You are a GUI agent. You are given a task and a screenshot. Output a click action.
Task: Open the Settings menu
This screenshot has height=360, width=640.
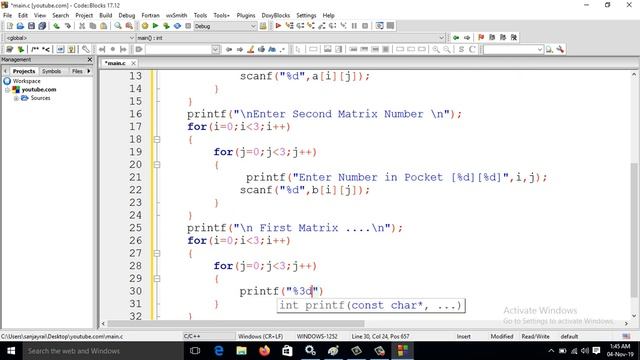306,15
